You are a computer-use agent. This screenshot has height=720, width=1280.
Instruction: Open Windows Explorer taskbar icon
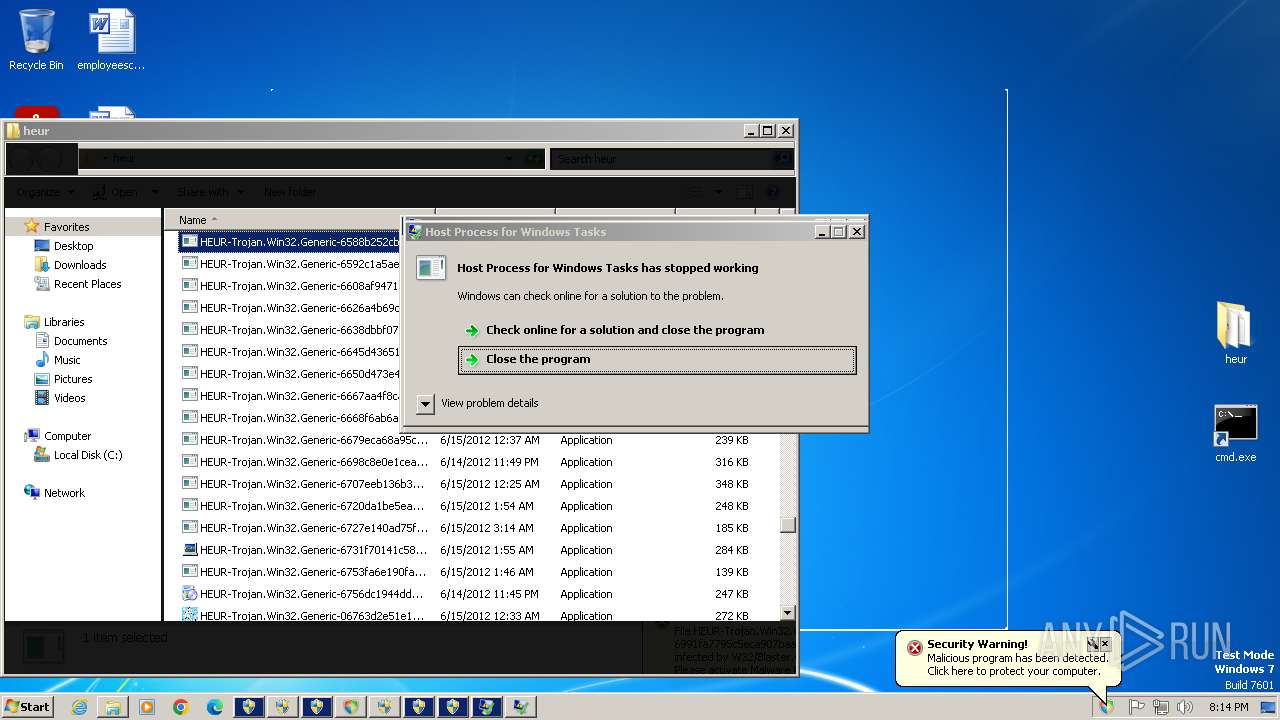(113, 707)
